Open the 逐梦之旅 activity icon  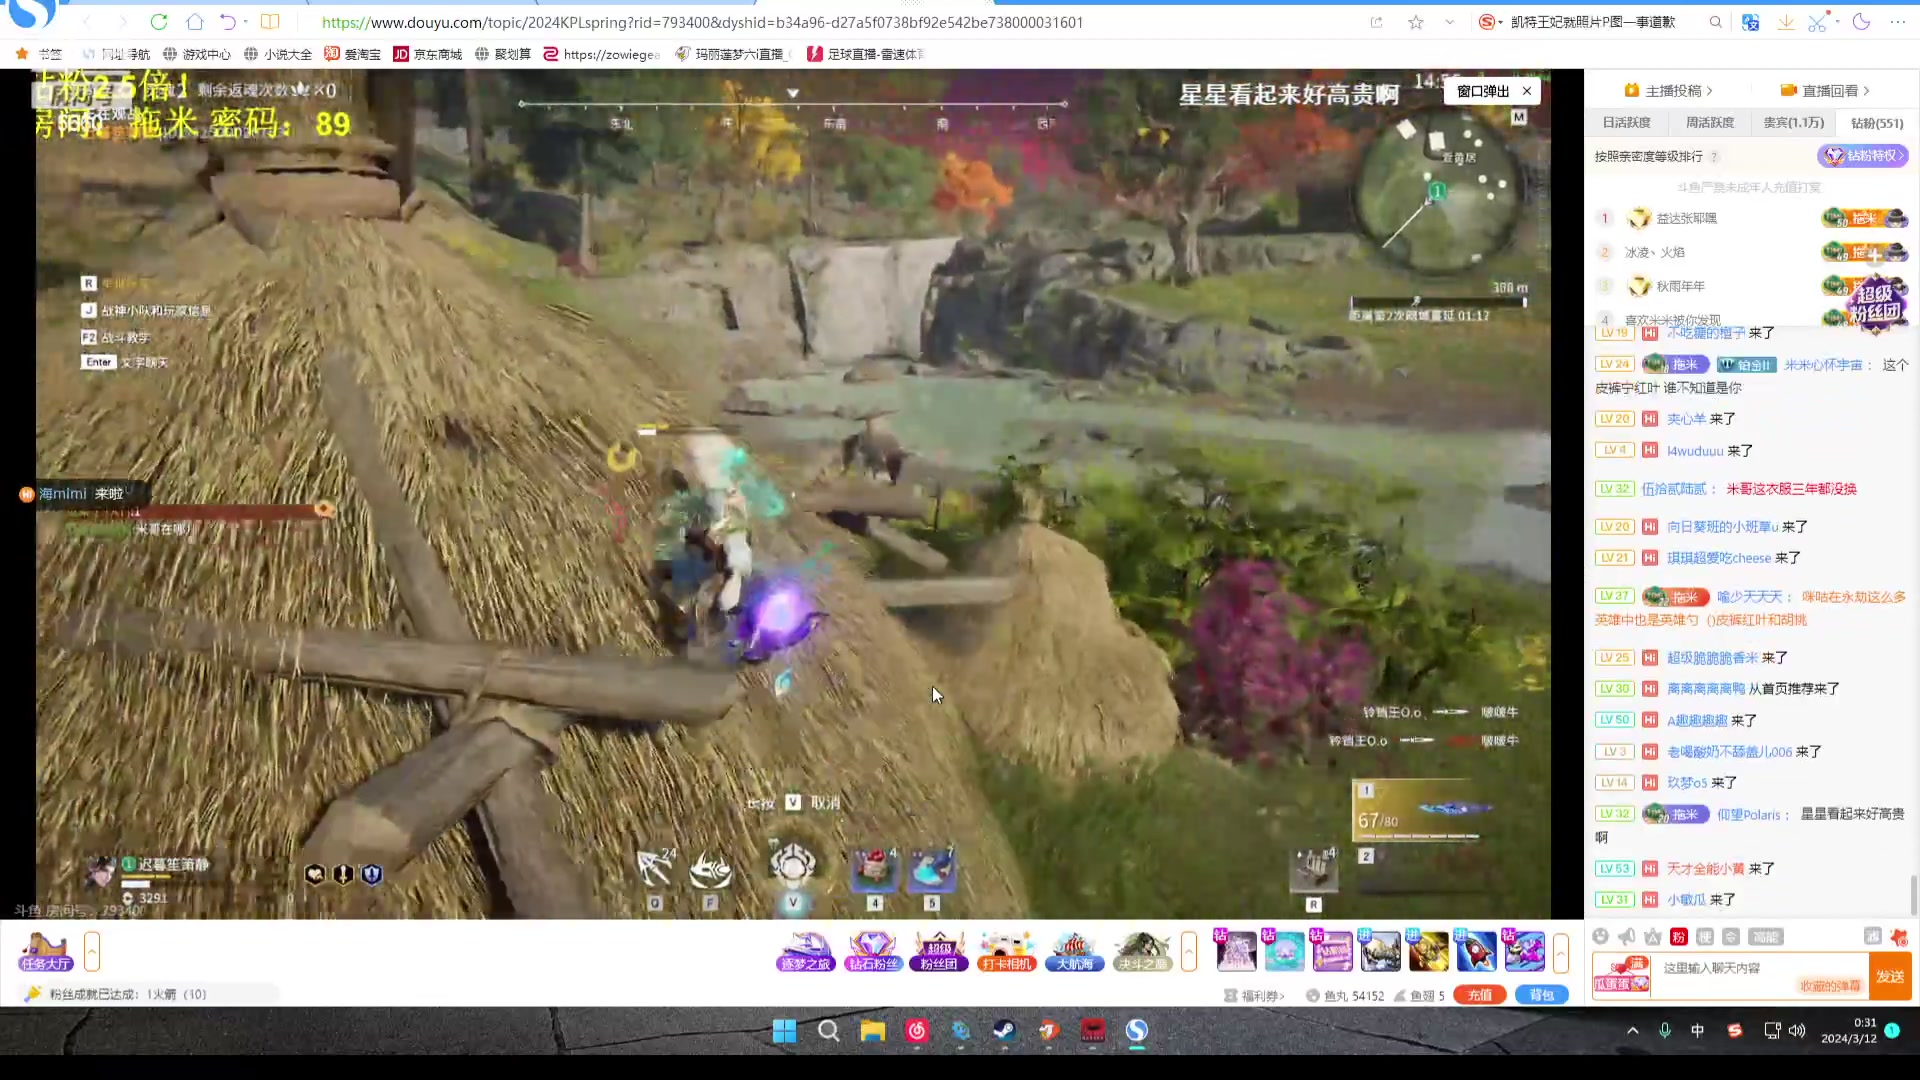806,951
